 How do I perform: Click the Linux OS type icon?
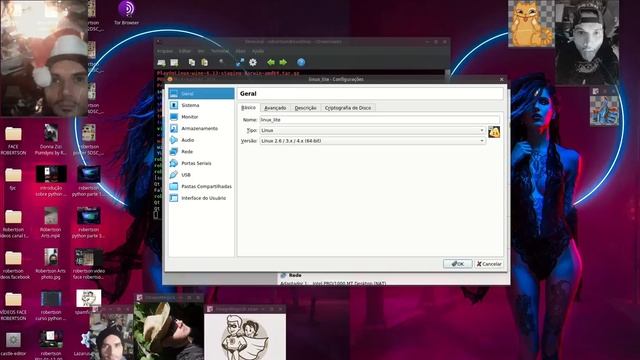coord(494,132)
